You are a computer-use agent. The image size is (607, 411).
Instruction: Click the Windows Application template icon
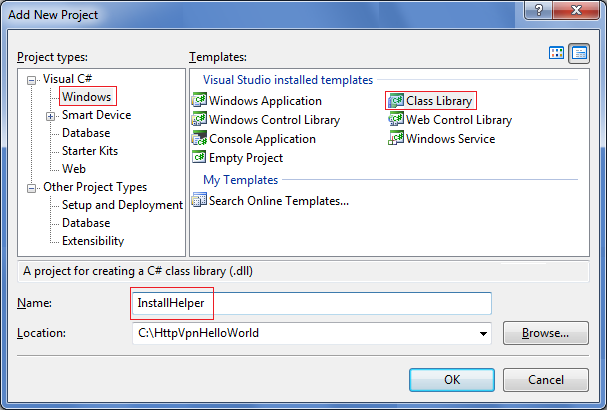click(199, 100)
